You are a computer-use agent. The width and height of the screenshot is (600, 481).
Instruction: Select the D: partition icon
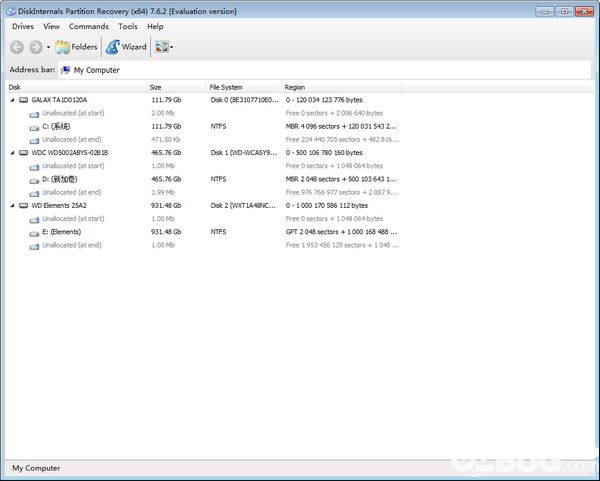(34, 180)
